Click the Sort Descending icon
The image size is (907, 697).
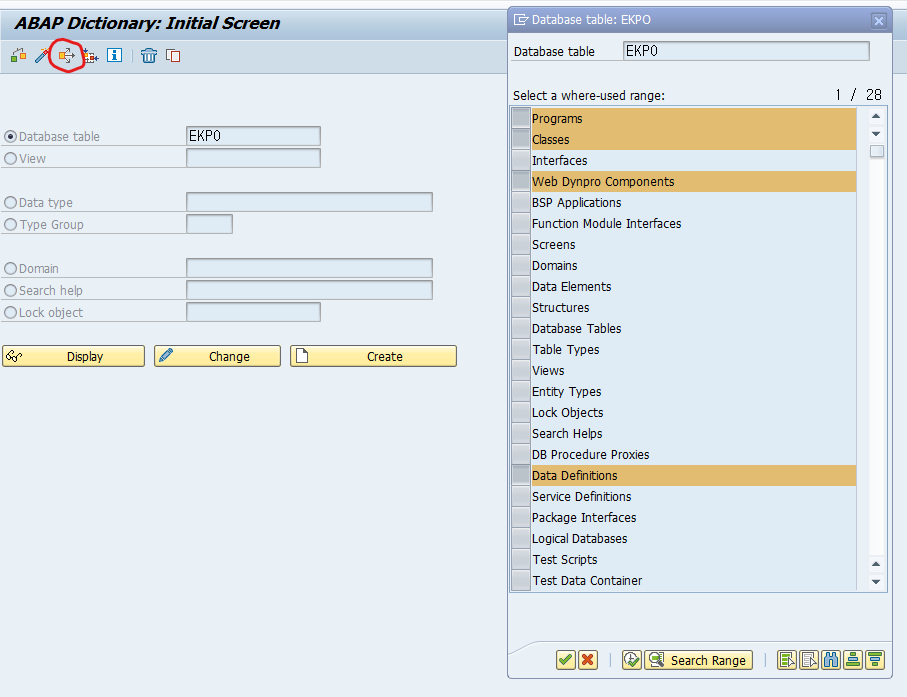875,660
